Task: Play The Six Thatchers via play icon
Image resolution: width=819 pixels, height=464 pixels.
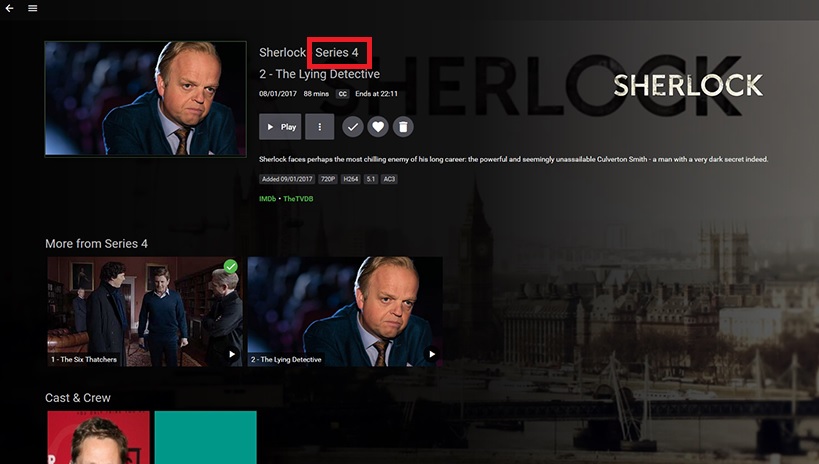Action: (x=232, y=354)
